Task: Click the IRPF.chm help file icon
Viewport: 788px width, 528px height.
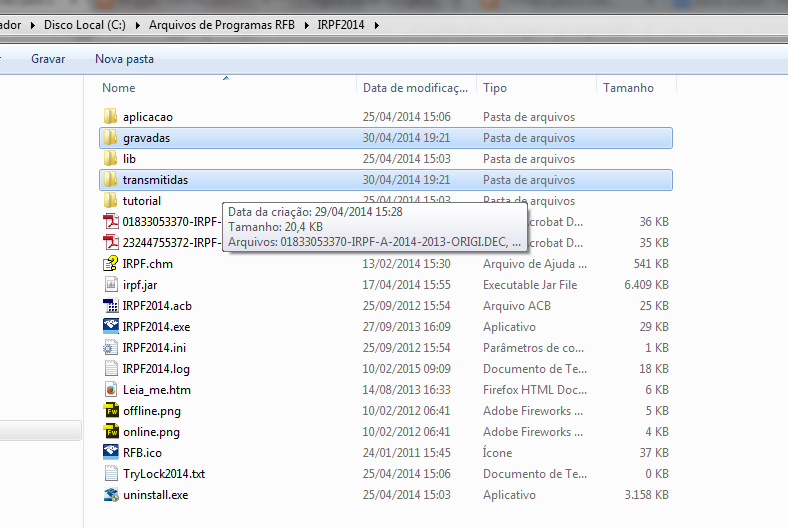Action: pos(111,264)
